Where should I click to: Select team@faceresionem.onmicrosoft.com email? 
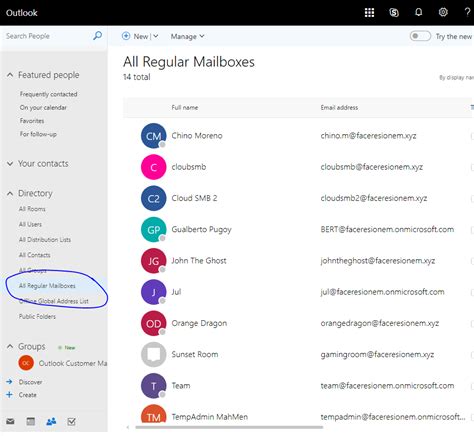tap(387, 386)
